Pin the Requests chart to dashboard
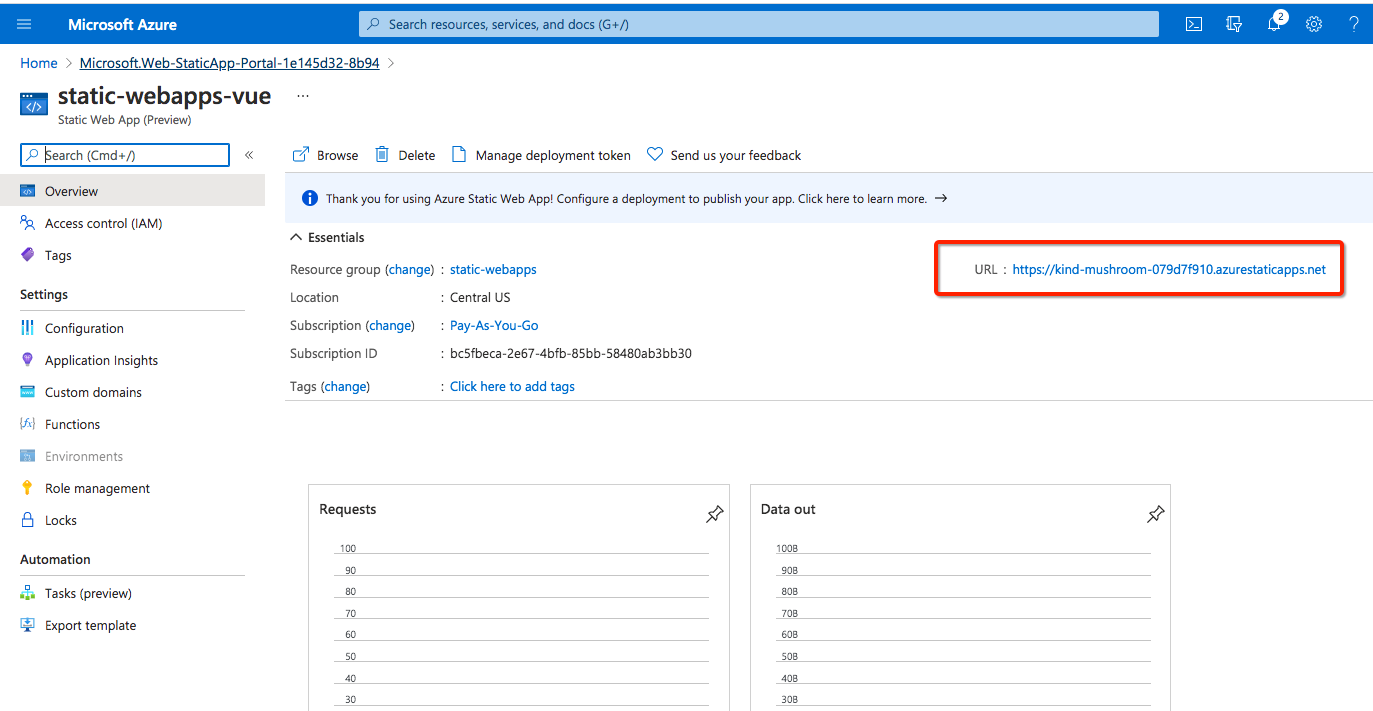1373x711 pixels. [714, 514]
